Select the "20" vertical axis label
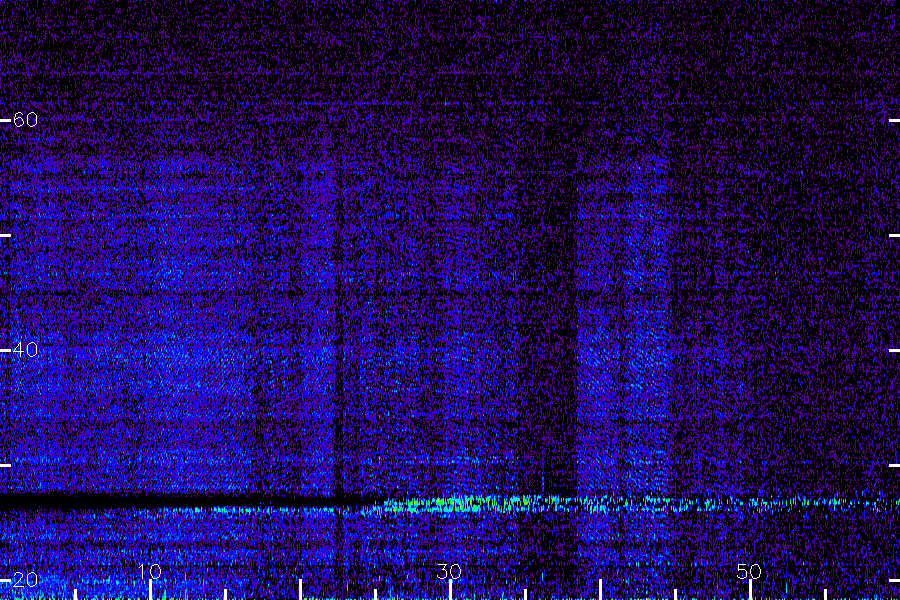 (25, 579)
